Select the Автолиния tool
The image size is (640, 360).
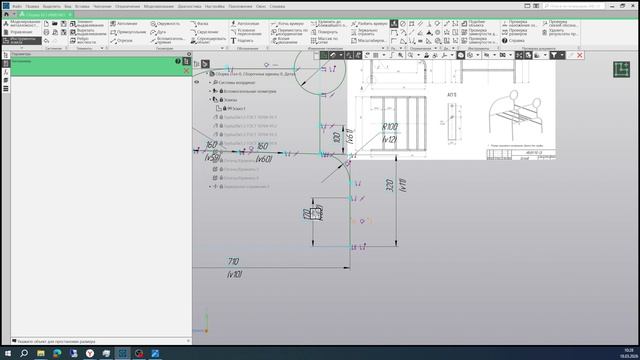[x=123, y=24]
